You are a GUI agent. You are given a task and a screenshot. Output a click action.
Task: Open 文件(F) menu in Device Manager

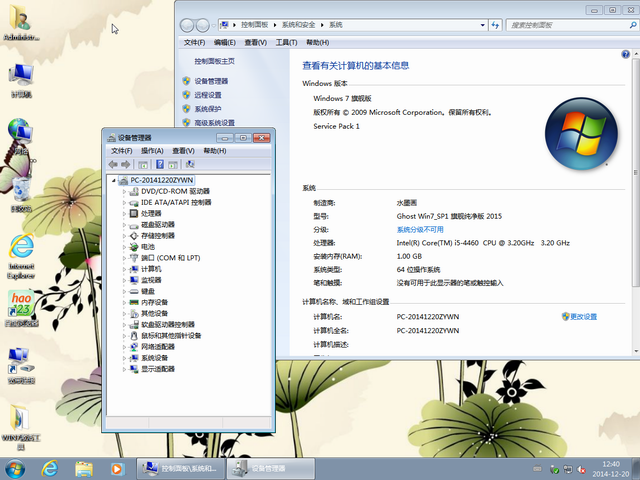tap(122, 151)
